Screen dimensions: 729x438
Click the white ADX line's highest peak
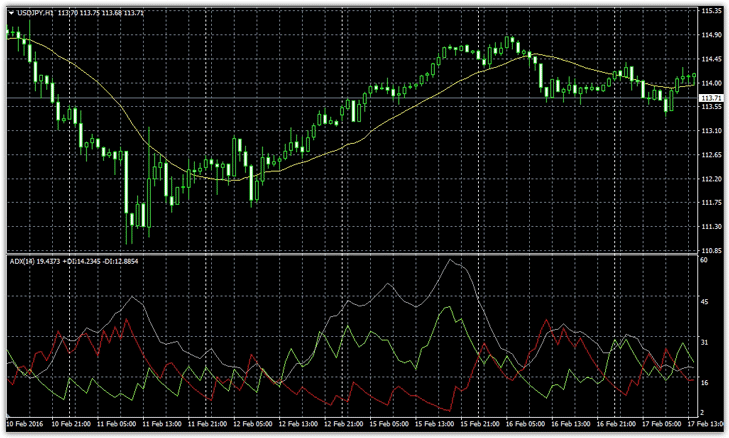pyautogui.click(x=453, y=260)
